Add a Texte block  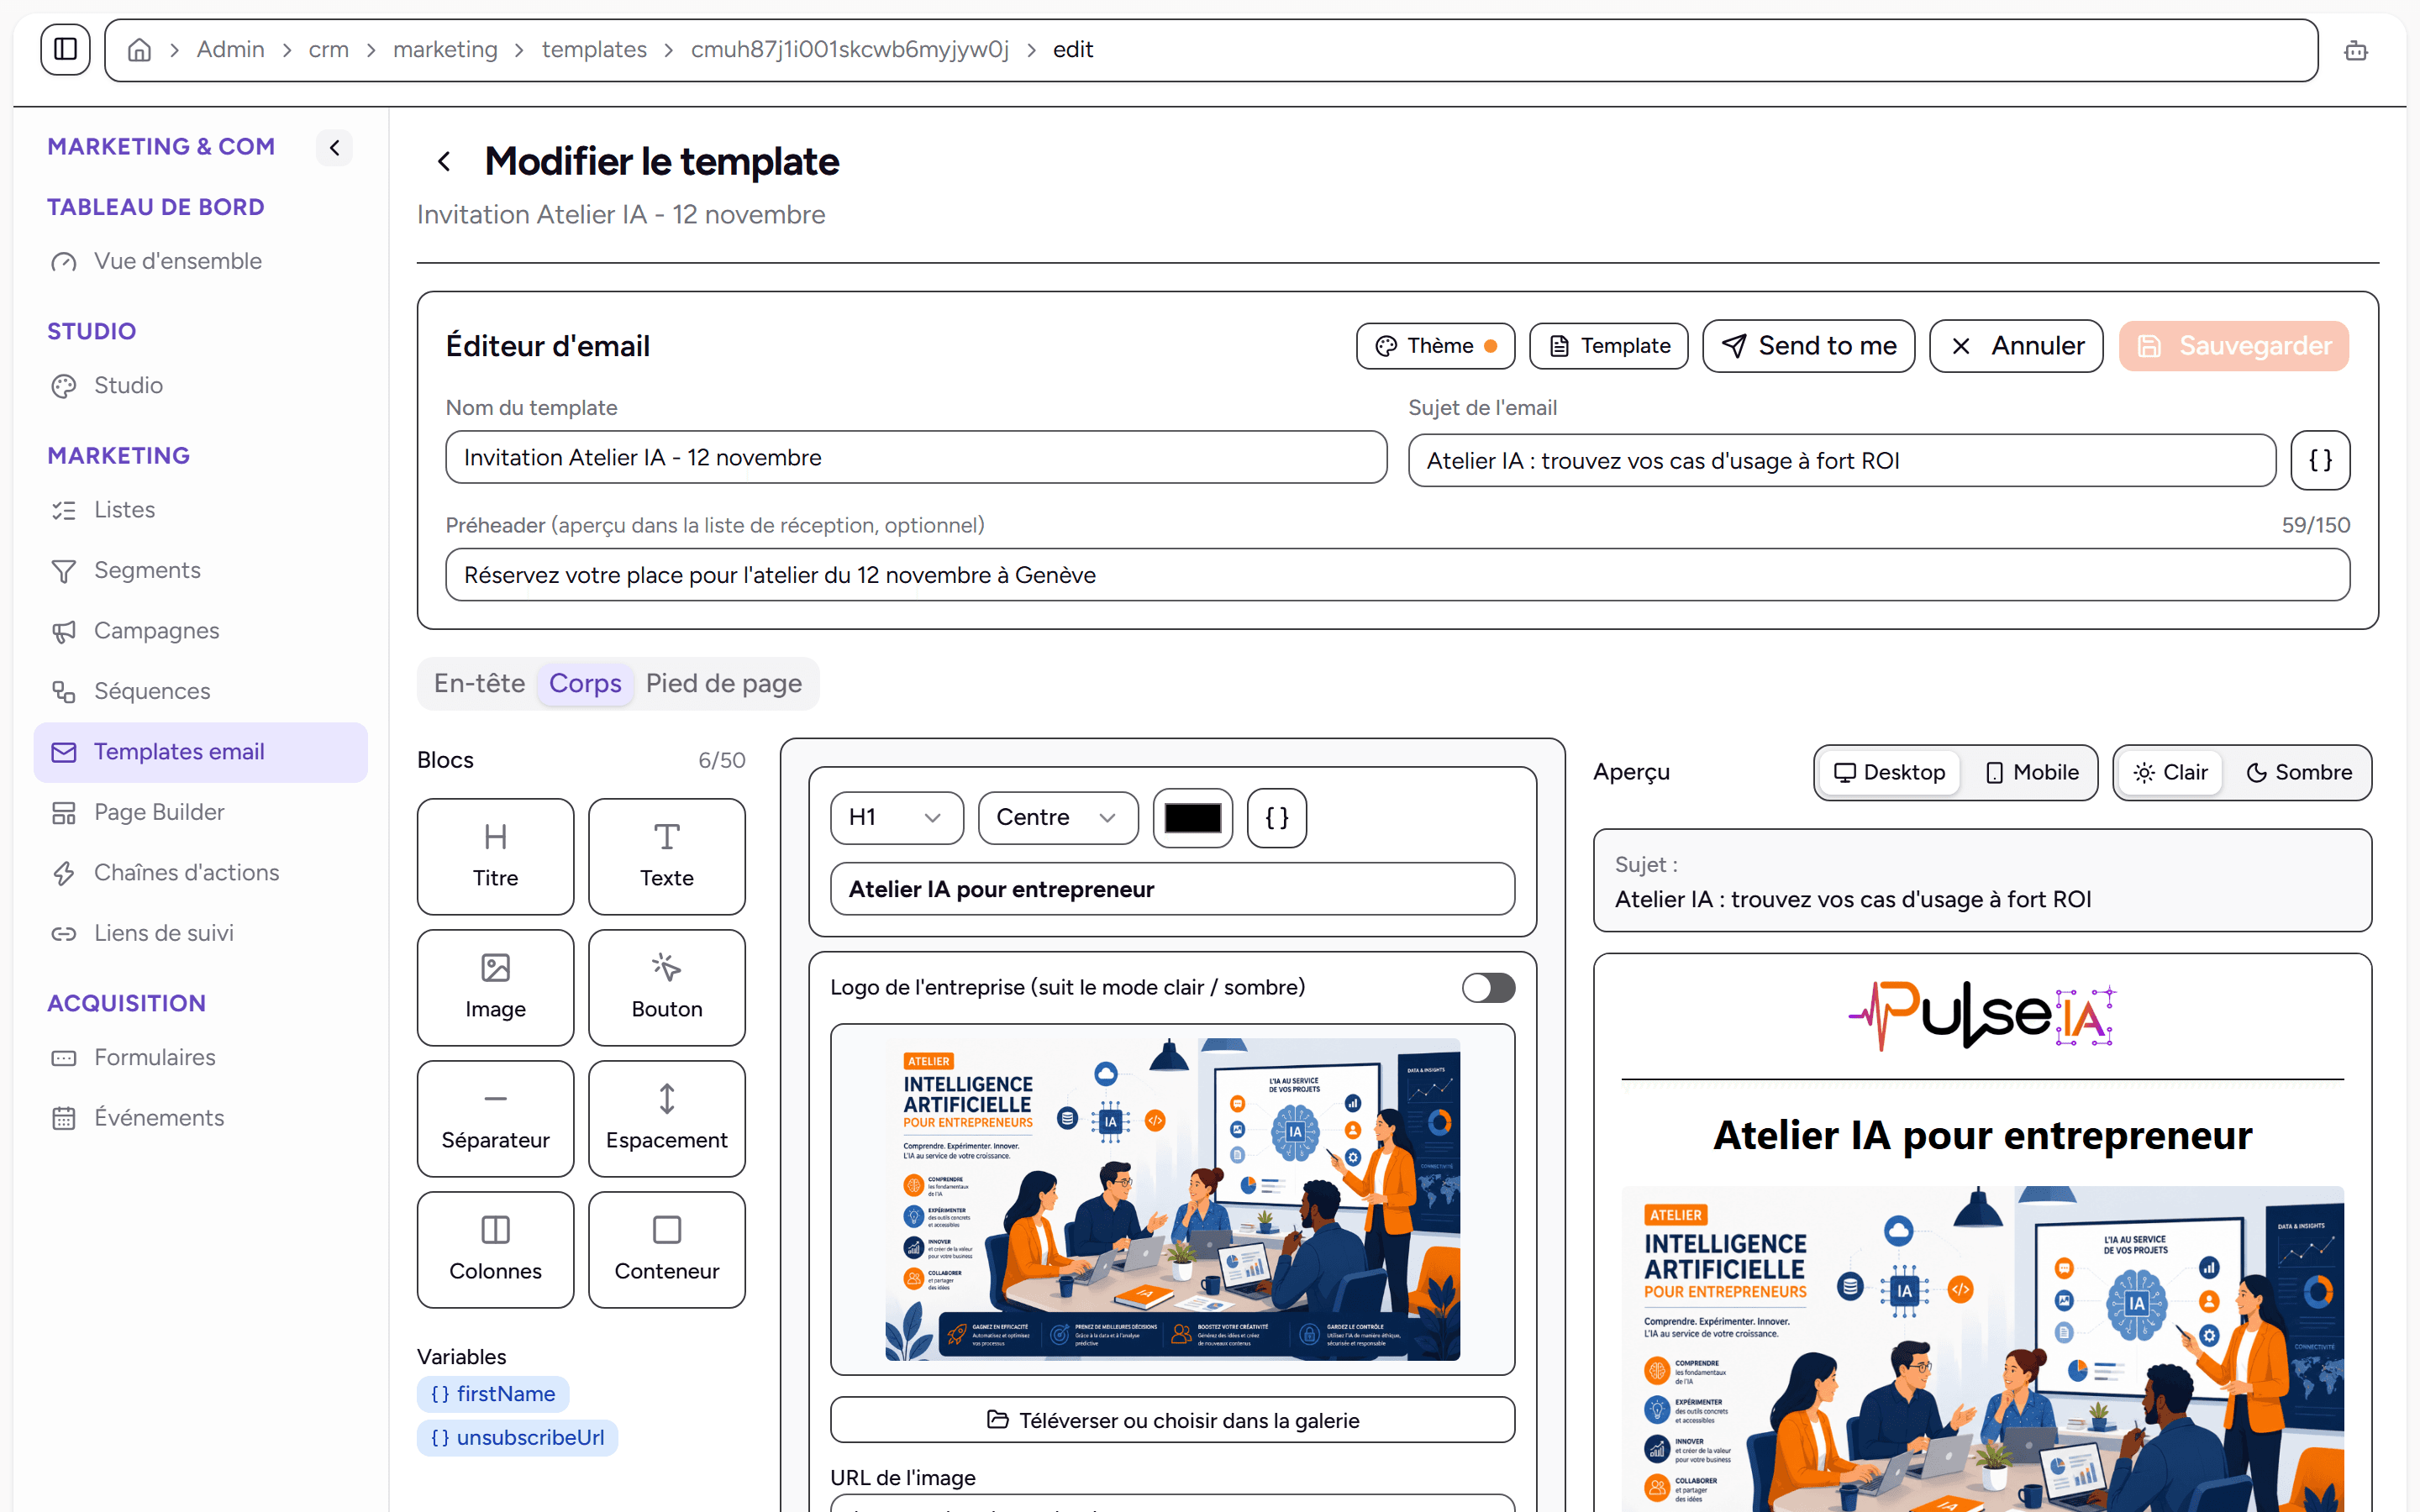(667, 857)
